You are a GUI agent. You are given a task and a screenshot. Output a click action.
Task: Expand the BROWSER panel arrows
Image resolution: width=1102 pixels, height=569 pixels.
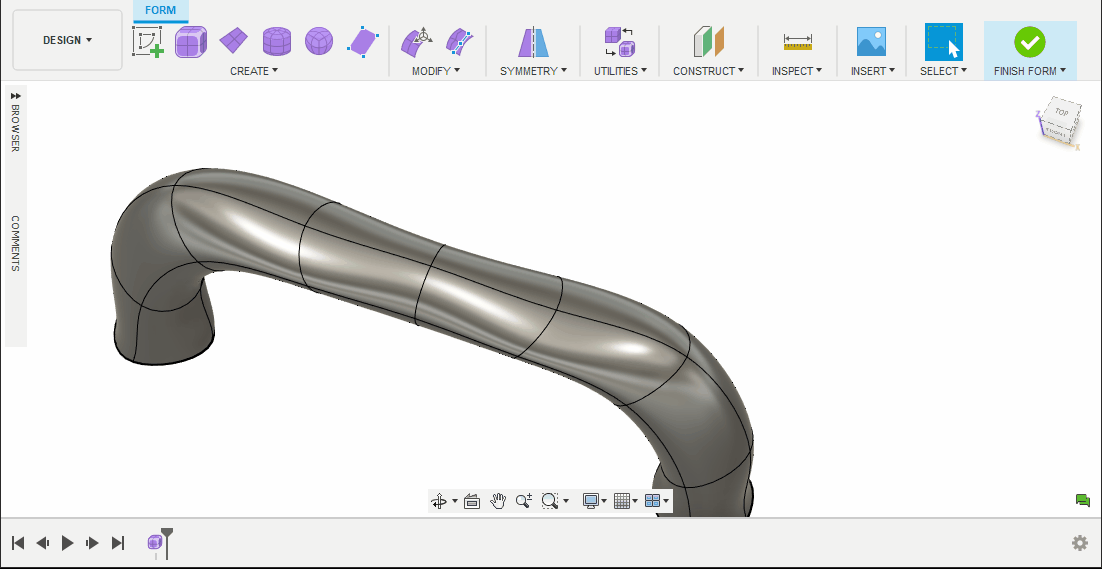(x=16, y=96)
